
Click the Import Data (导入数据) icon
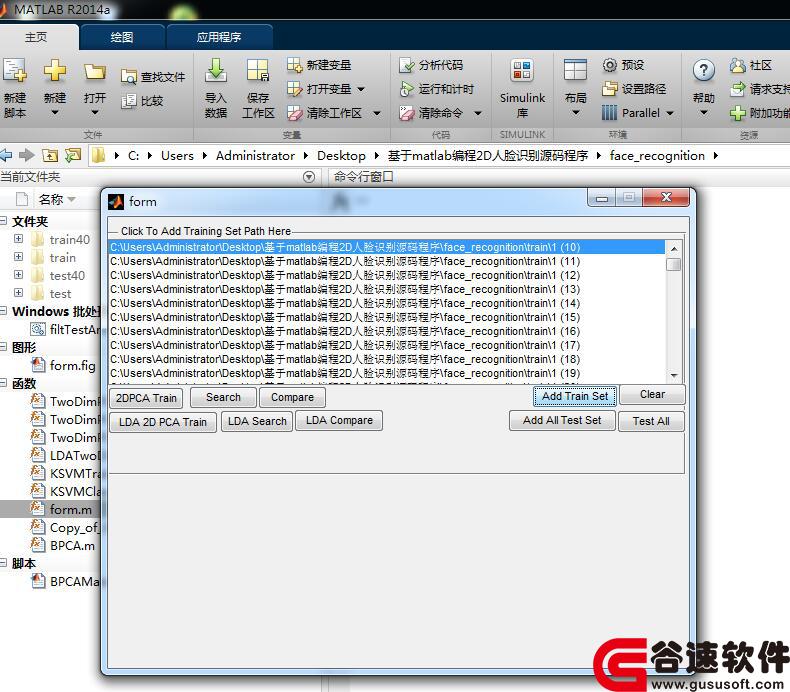216,71
